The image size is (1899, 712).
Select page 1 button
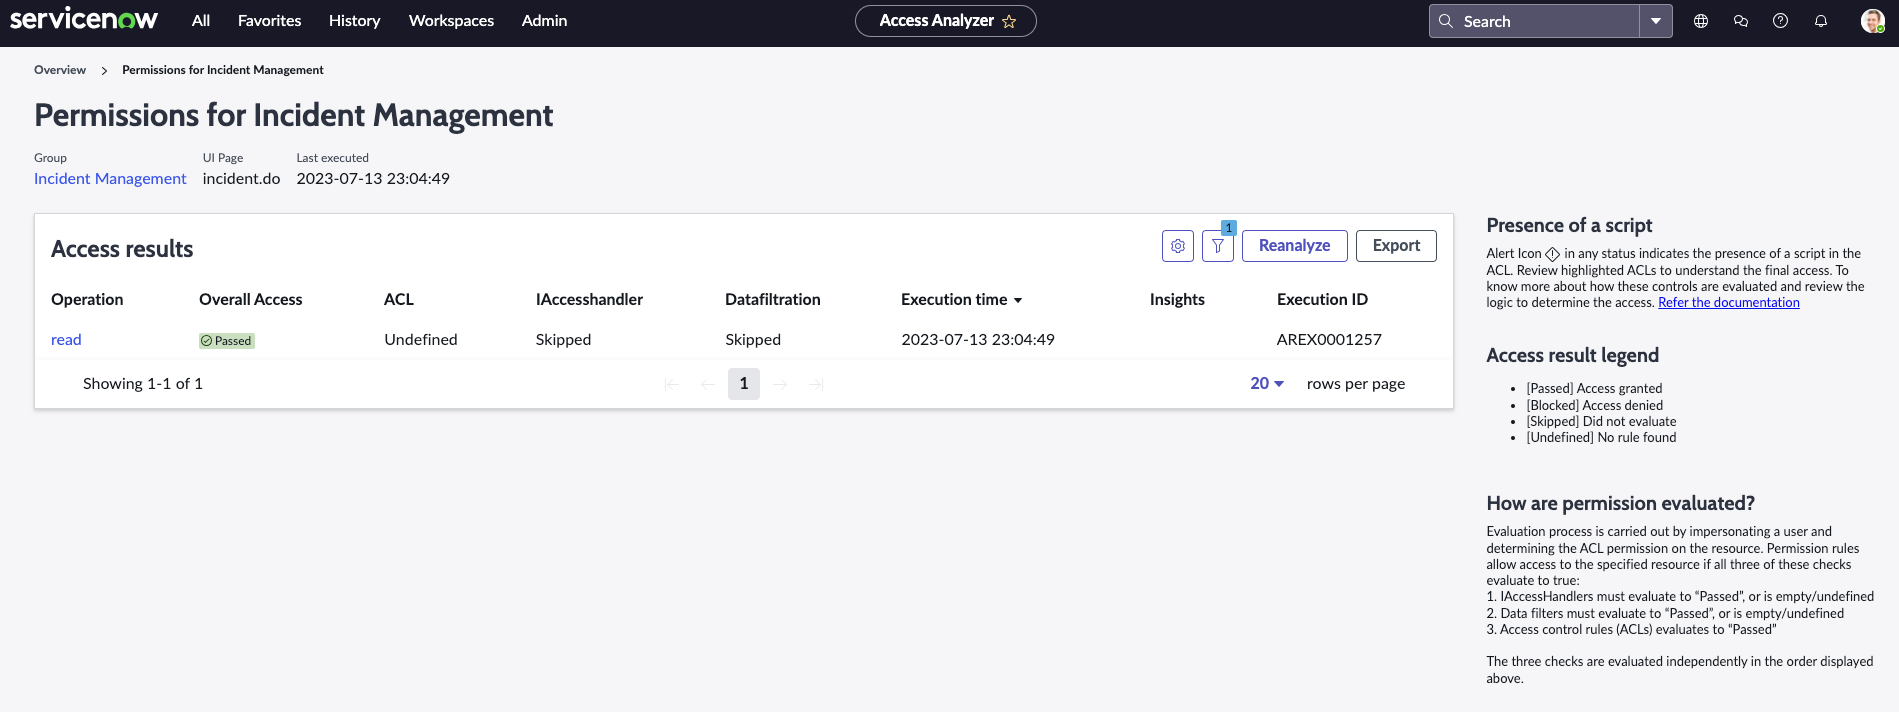click(744, 384)
